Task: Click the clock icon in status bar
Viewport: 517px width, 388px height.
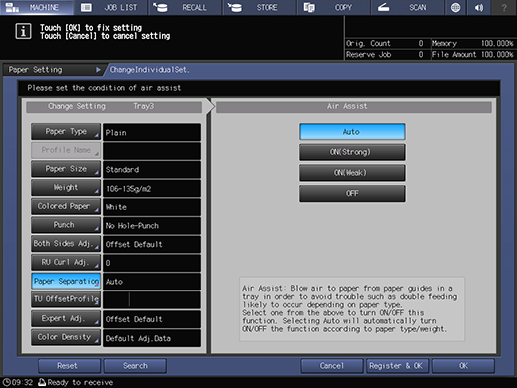Action: pos(6,382)
